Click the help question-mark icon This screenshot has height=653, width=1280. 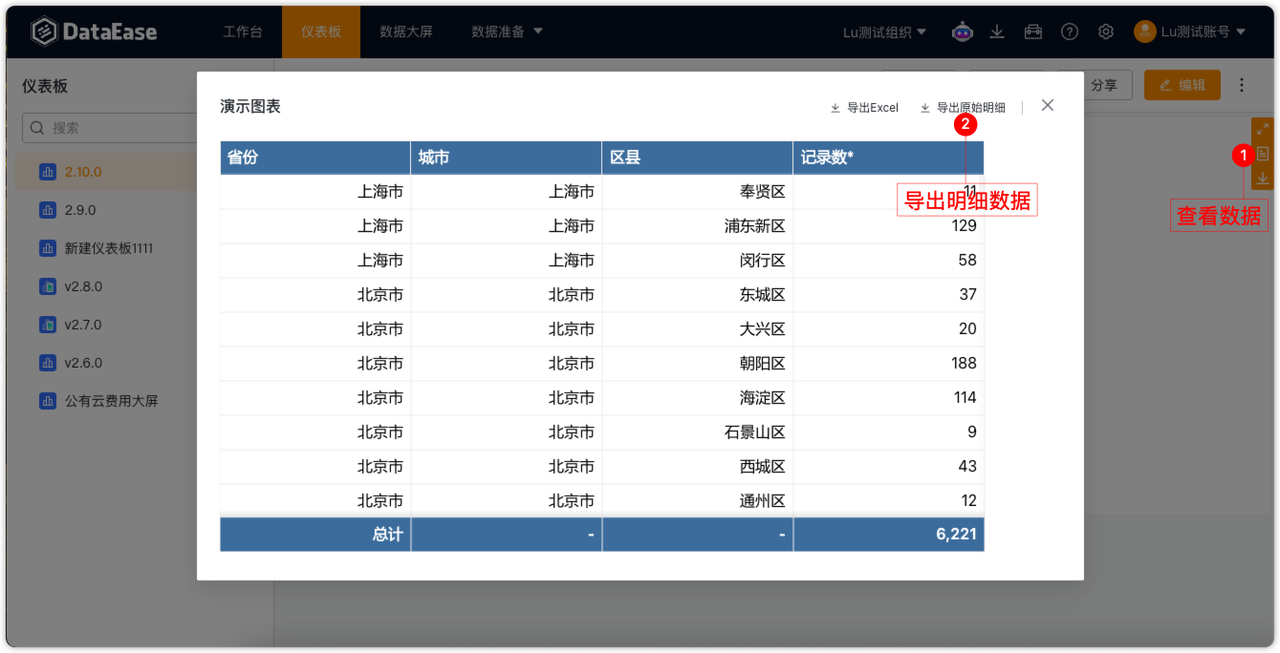tap(1069, 31)
